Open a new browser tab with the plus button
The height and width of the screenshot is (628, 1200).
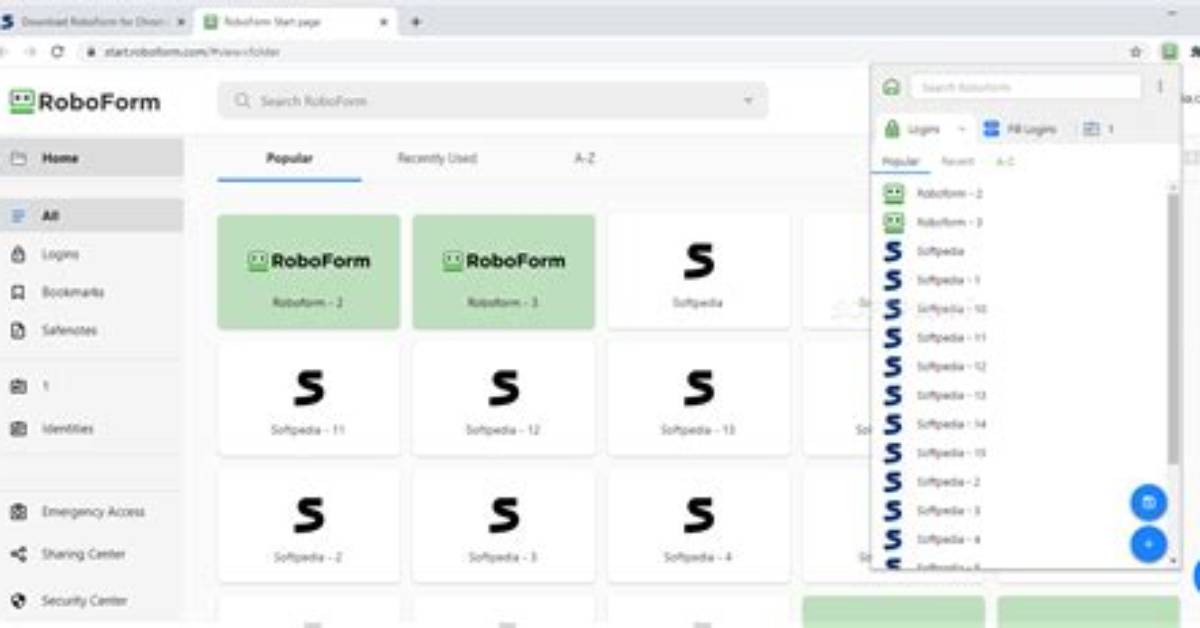(x=416, y=21)
